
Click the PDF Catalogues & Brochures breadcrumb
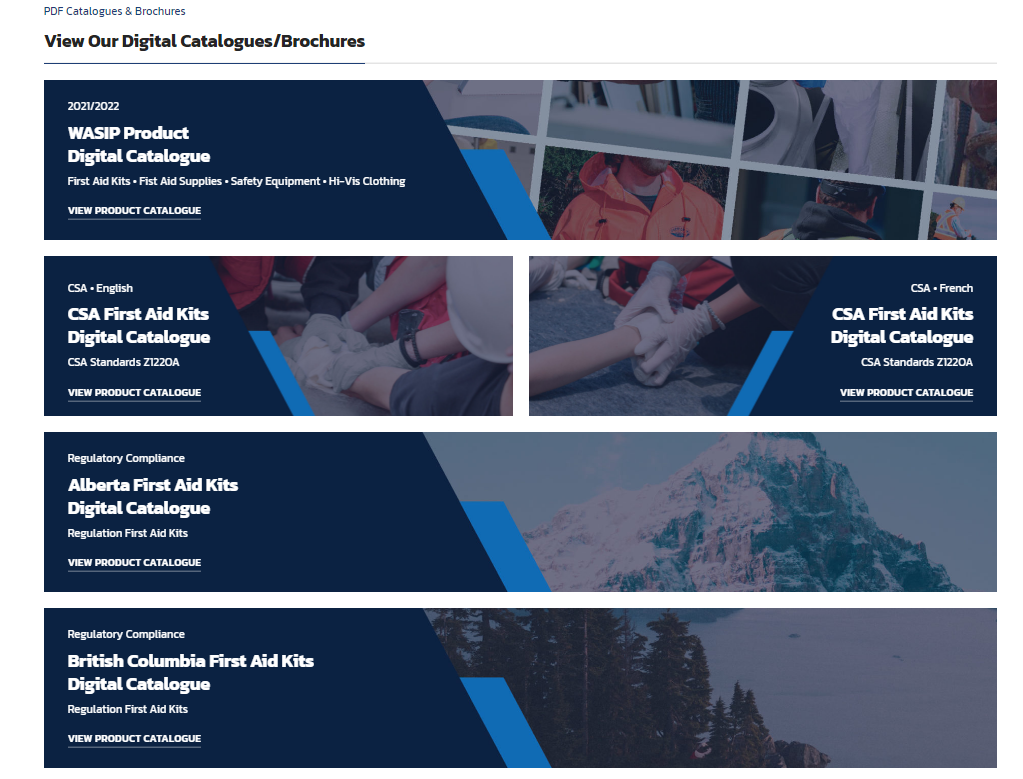click(115, 11)
